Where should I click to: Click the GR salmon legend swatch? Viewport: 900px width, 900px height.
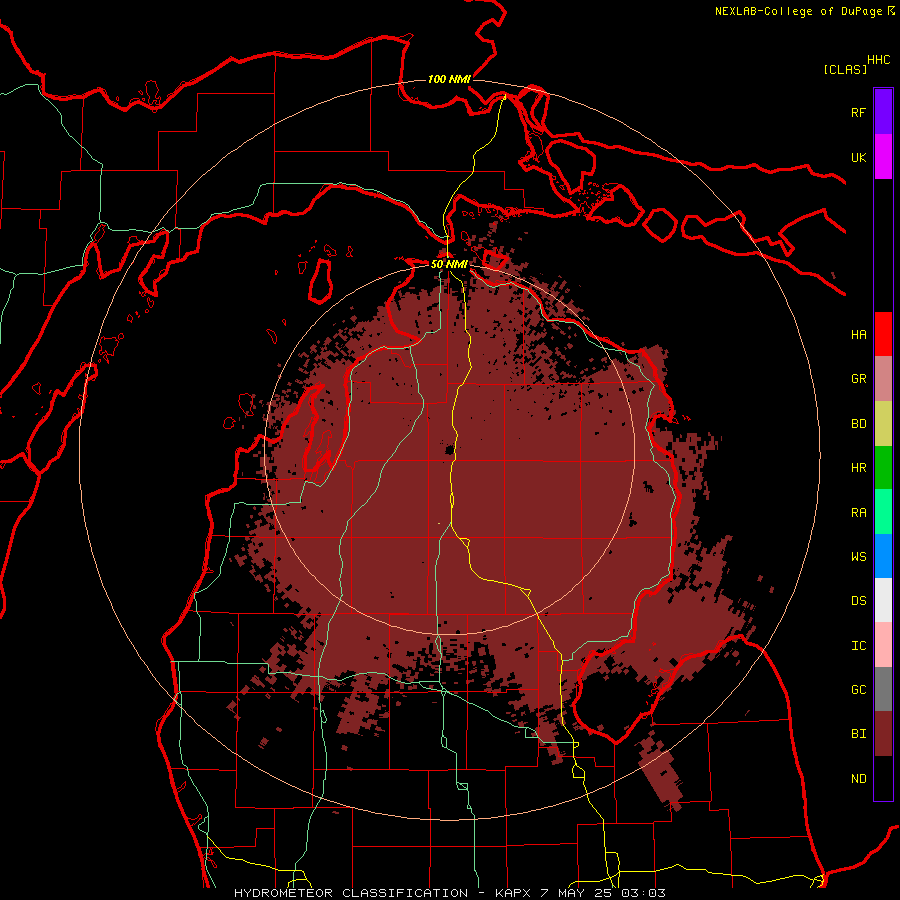pyautogui.click(x=883, y=379)
